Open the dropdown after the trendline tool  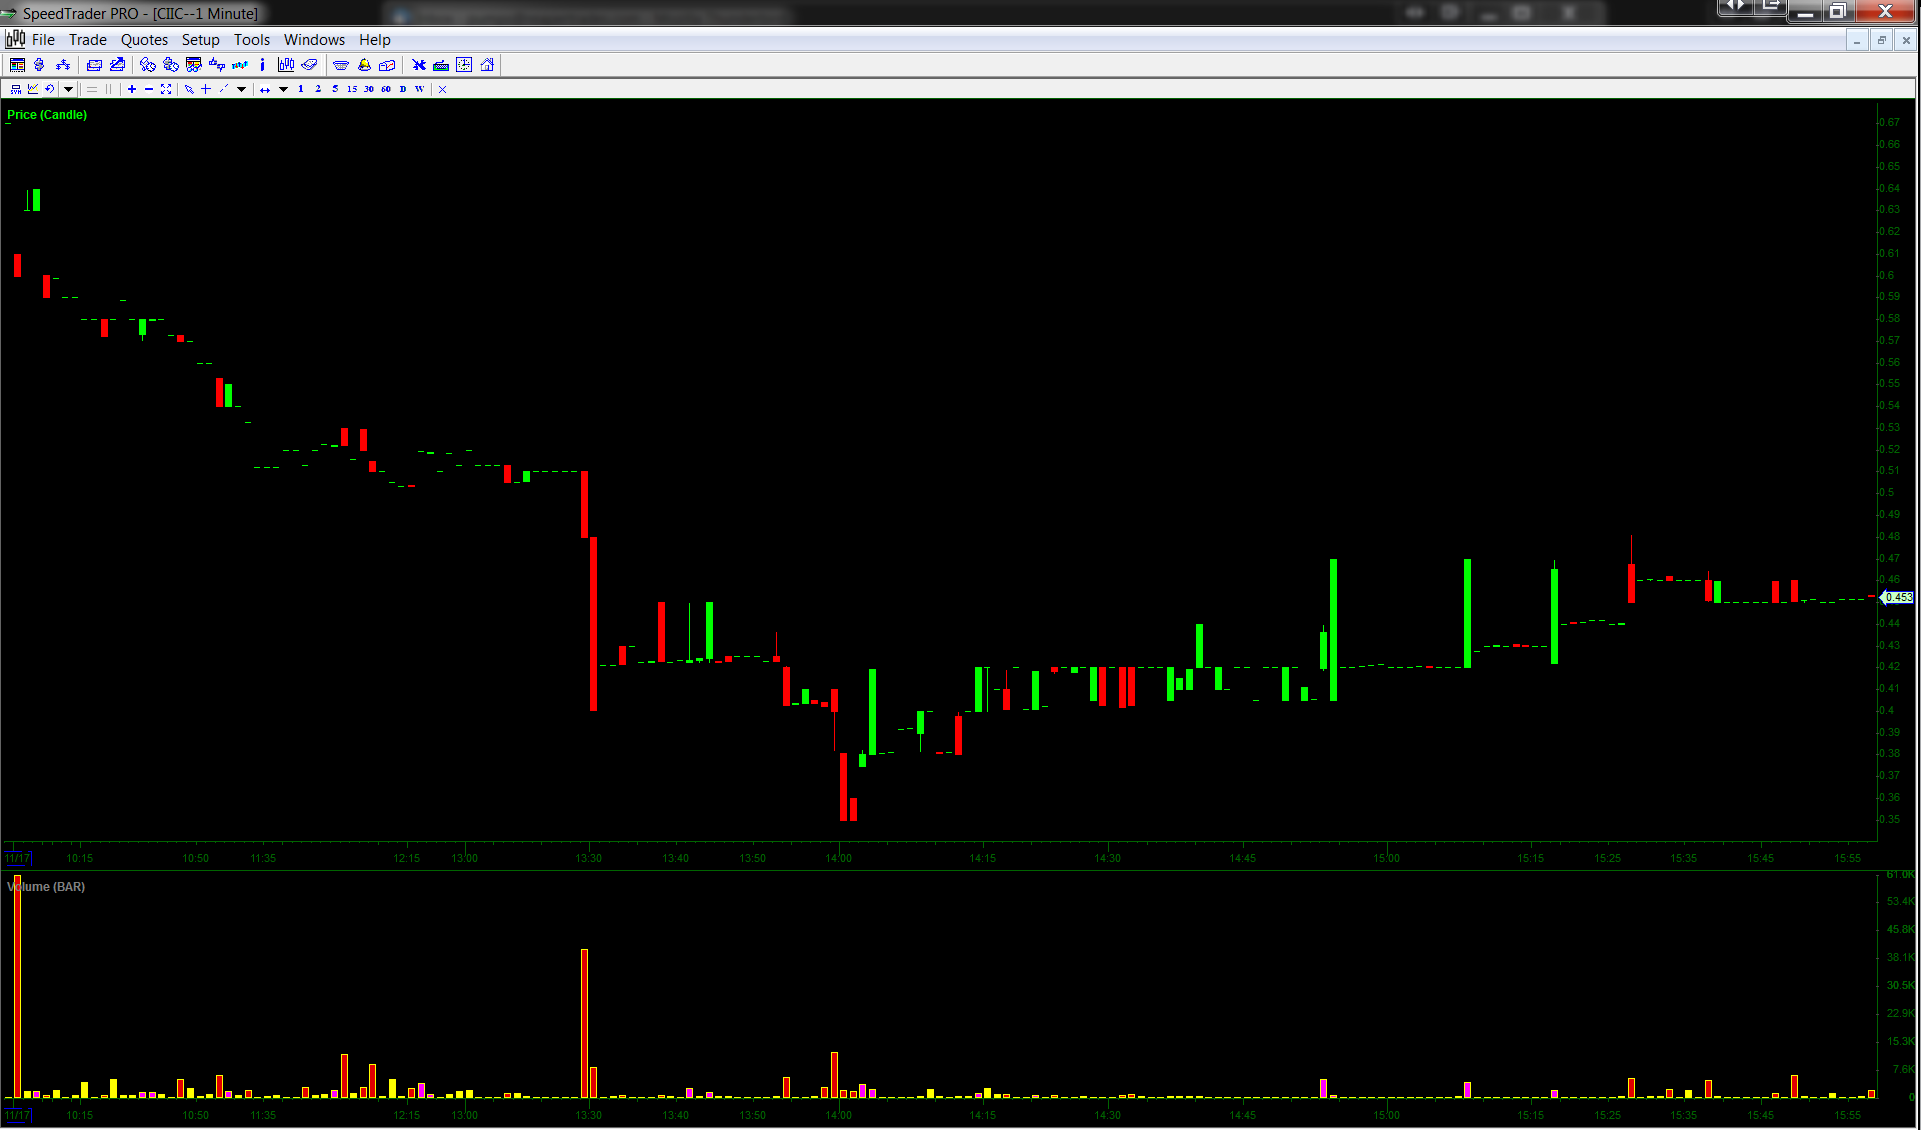(242, 89)
